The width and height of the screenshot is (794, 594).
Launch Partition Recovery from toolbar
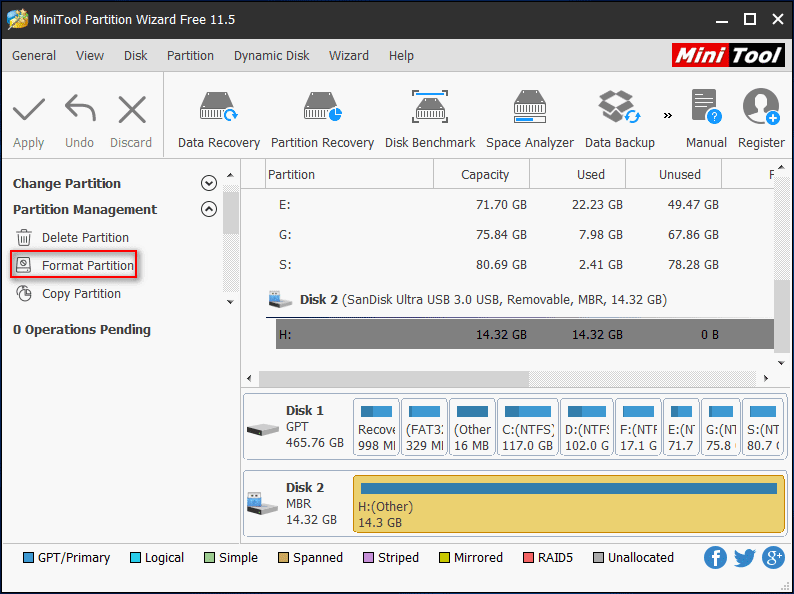(x=322, y=119)
